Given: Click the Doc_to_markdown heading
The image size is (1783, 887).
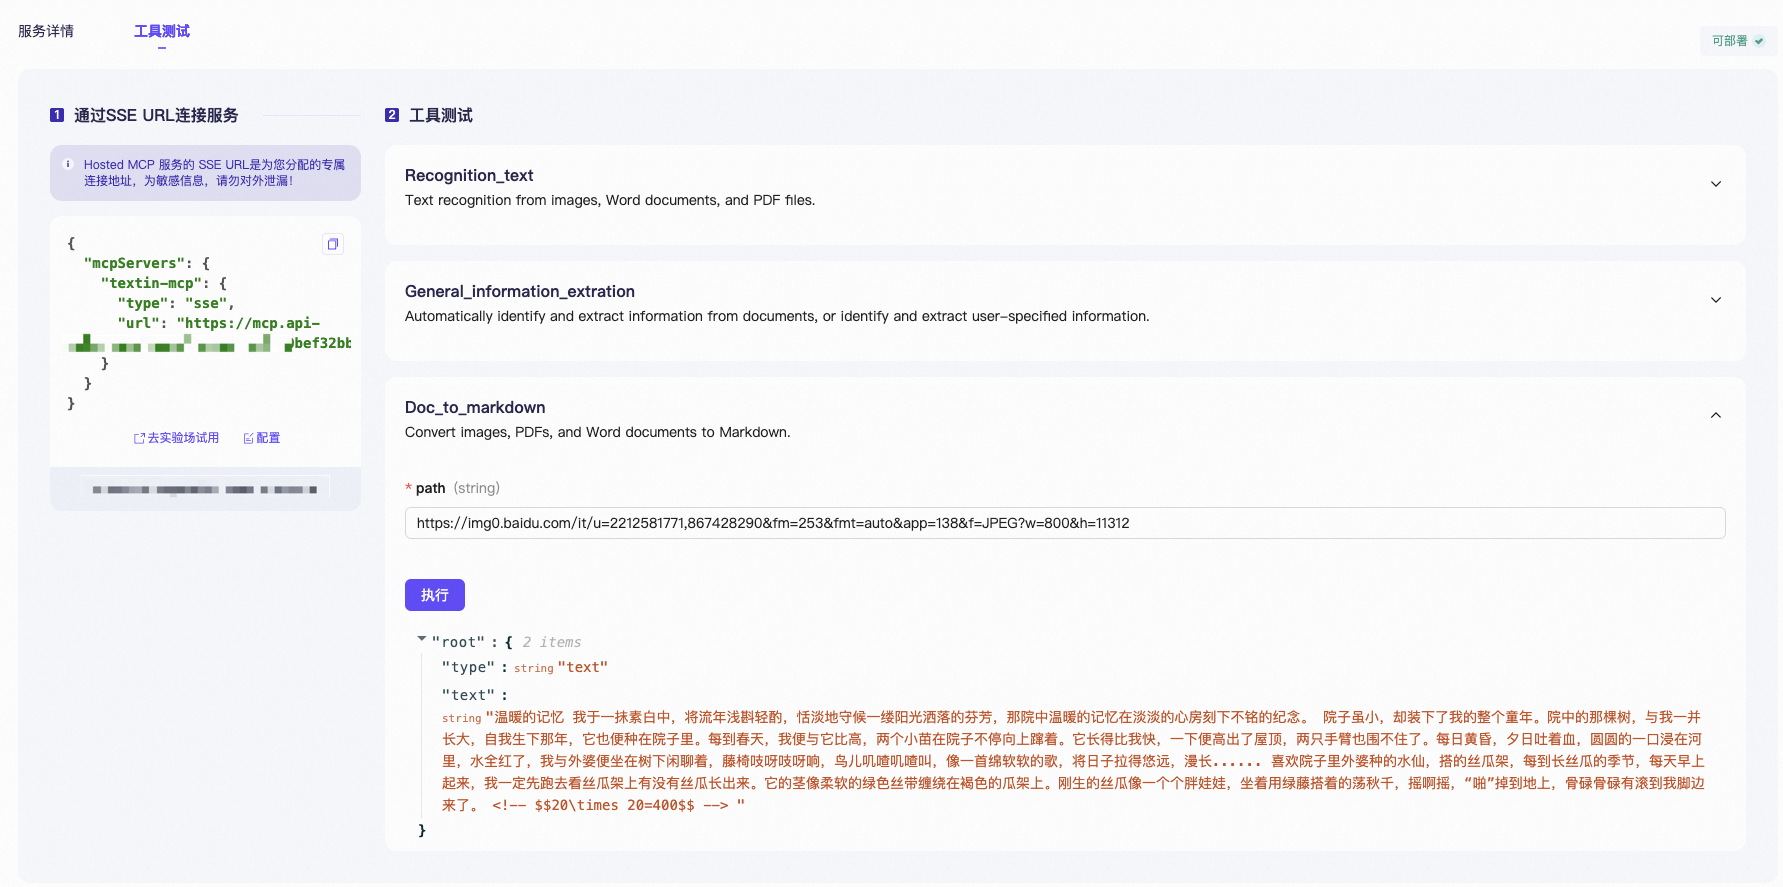Looking at the screenshot, I should click(475, 407).
